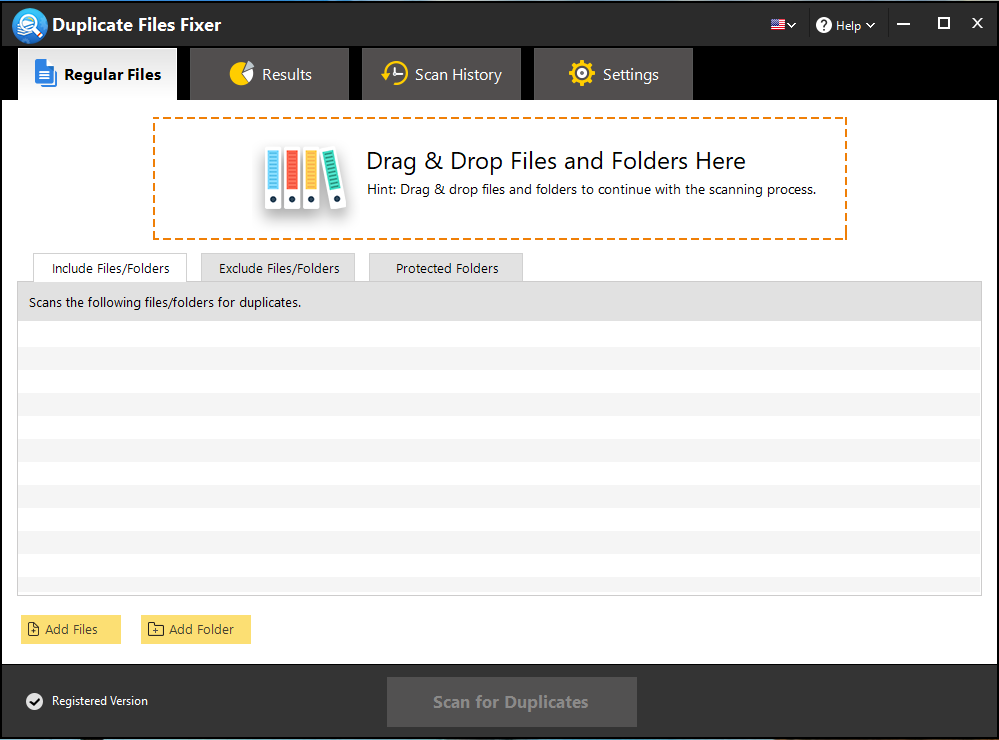Open Settings via the gear icon

point(582,73)
